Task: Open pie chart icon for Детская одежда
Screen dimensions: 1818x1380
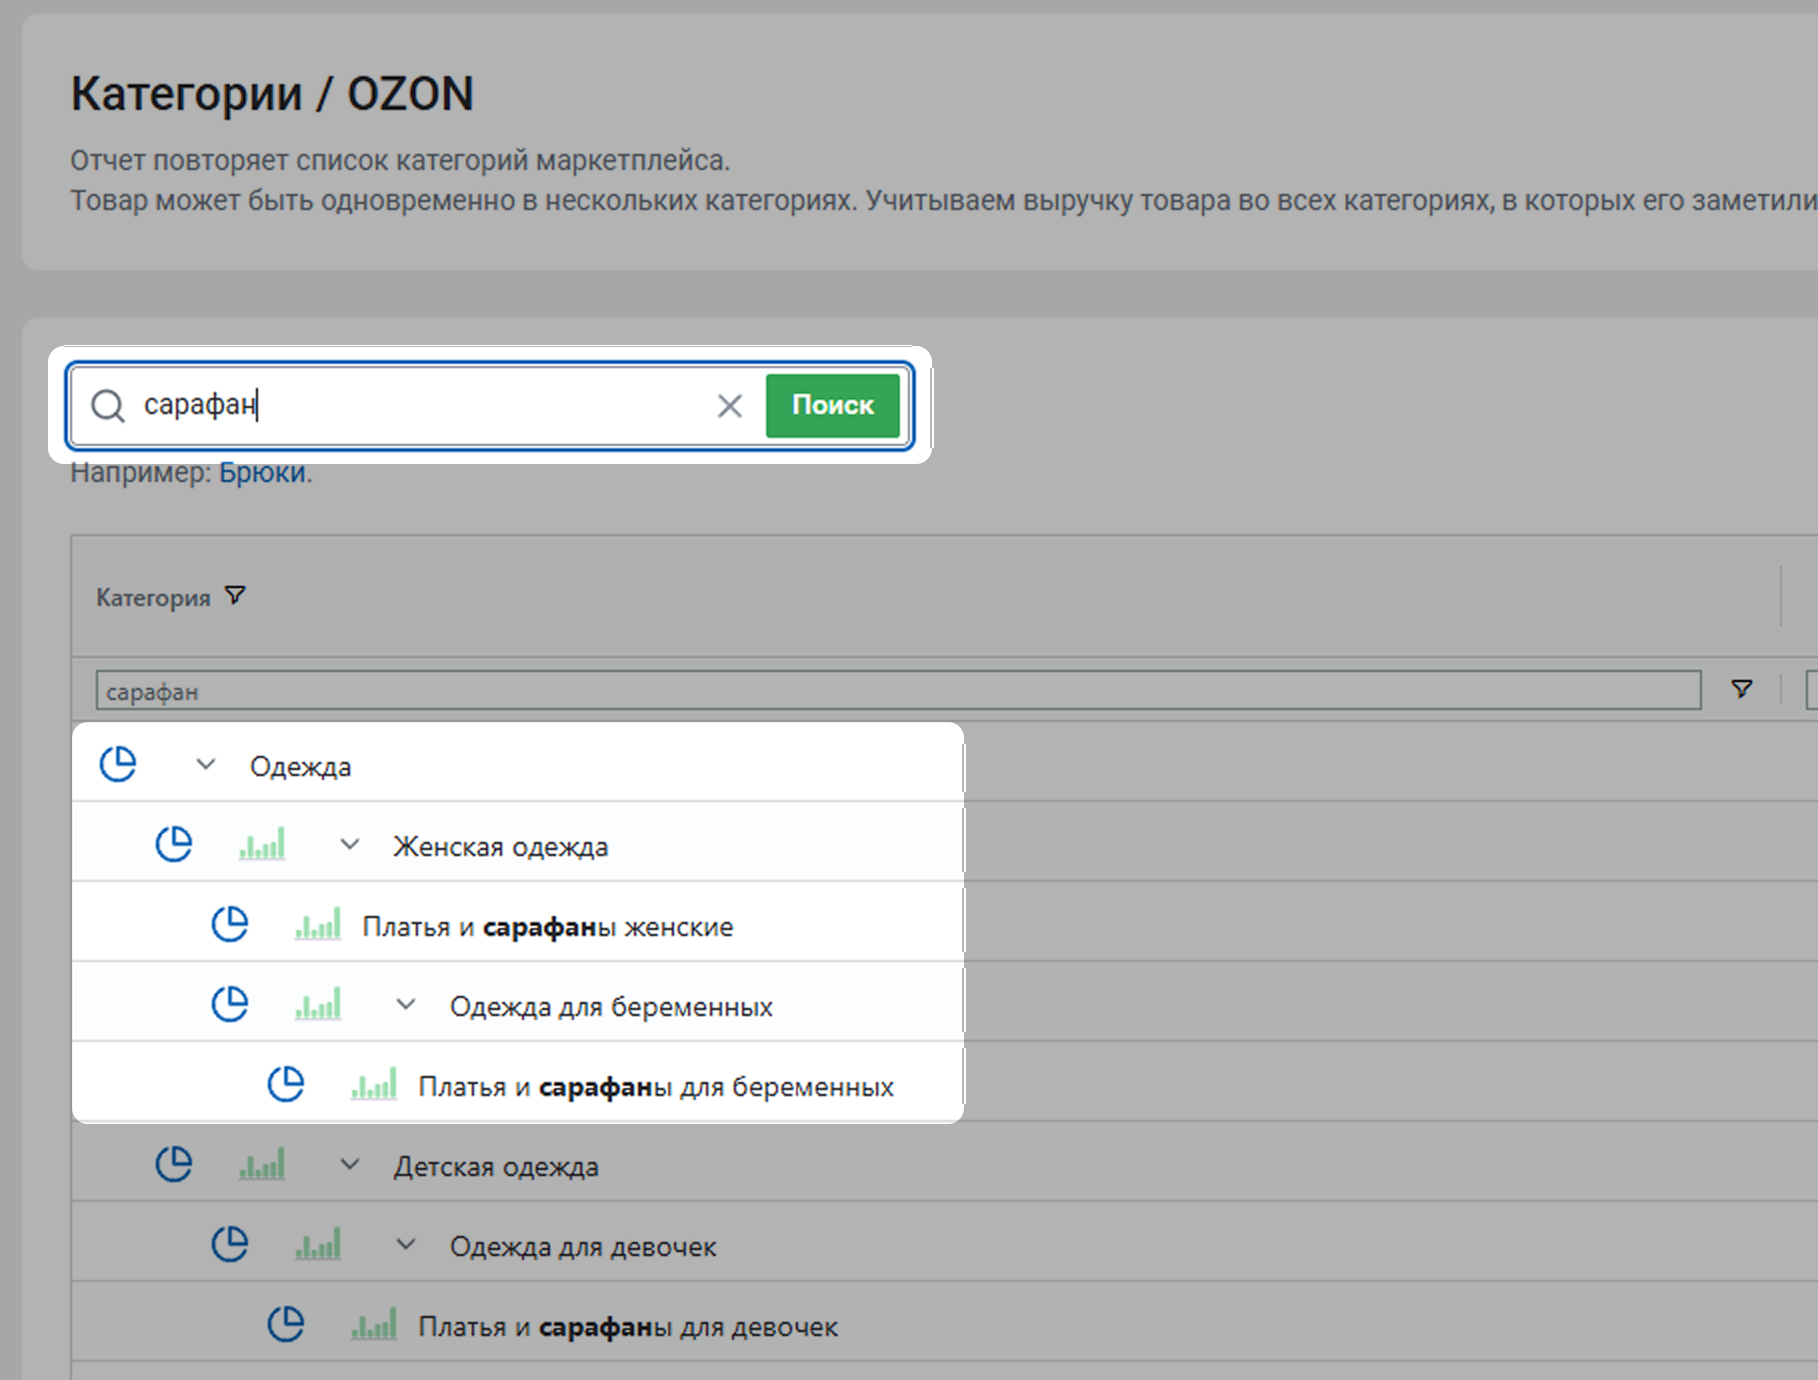Action: pos(174,1165)
